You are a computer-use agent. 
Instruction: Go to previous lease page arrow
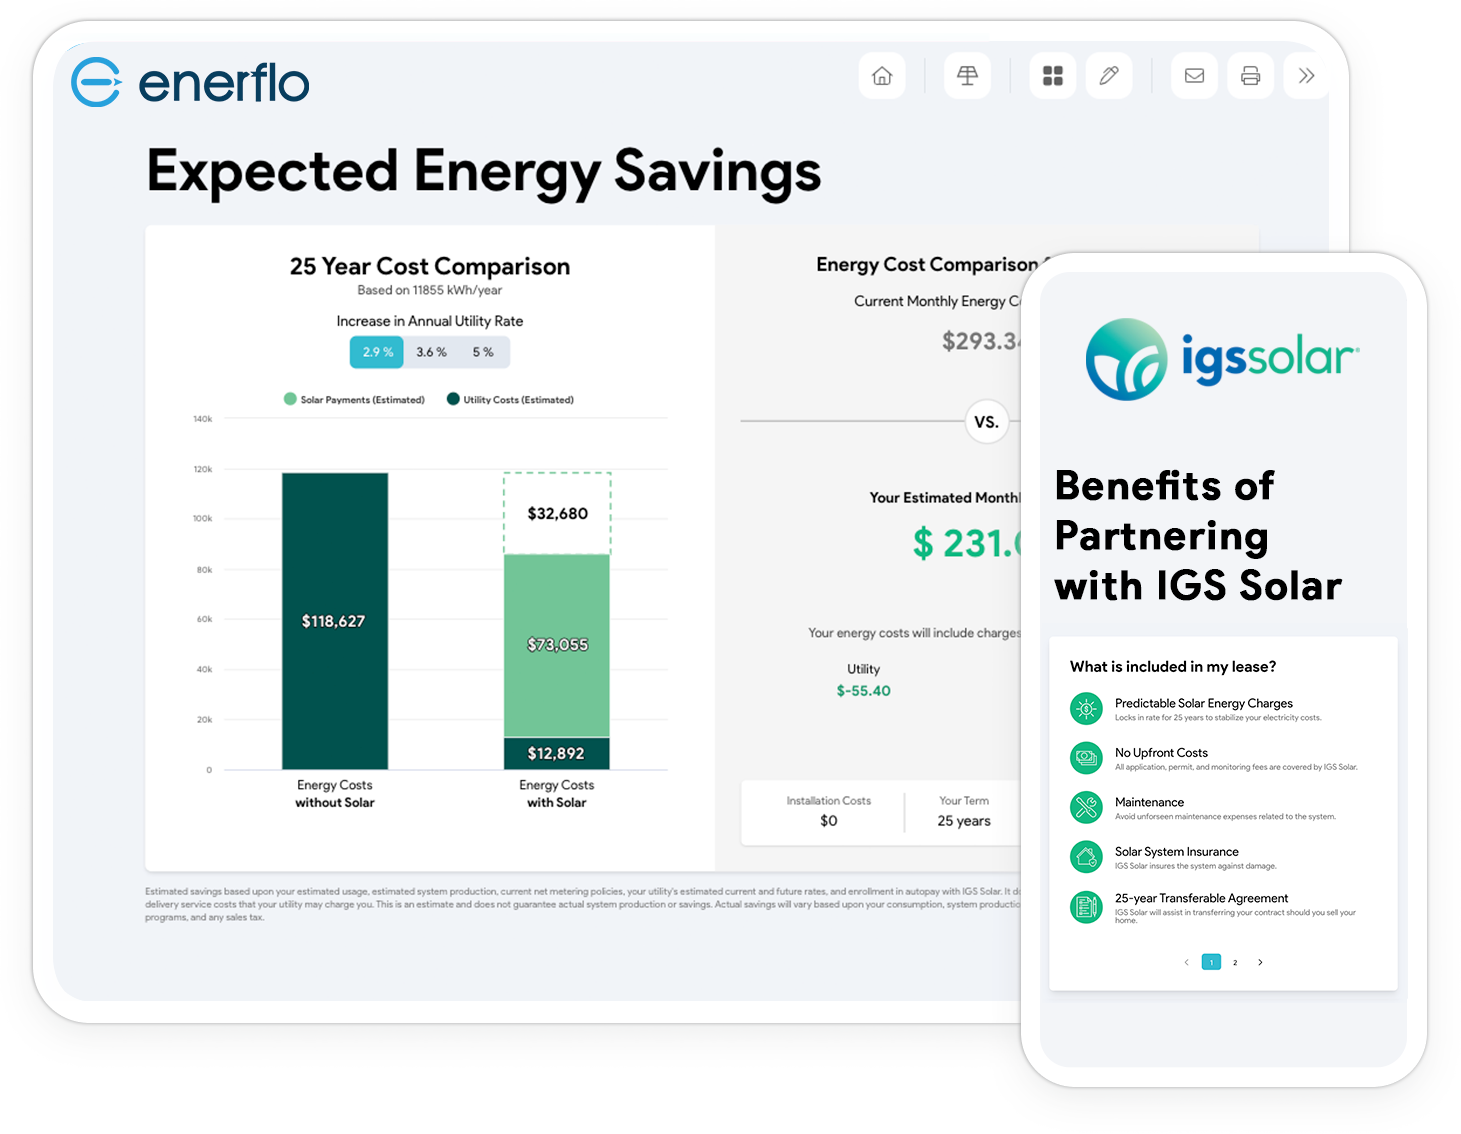pyautogui.click(x=1187, y=962)
